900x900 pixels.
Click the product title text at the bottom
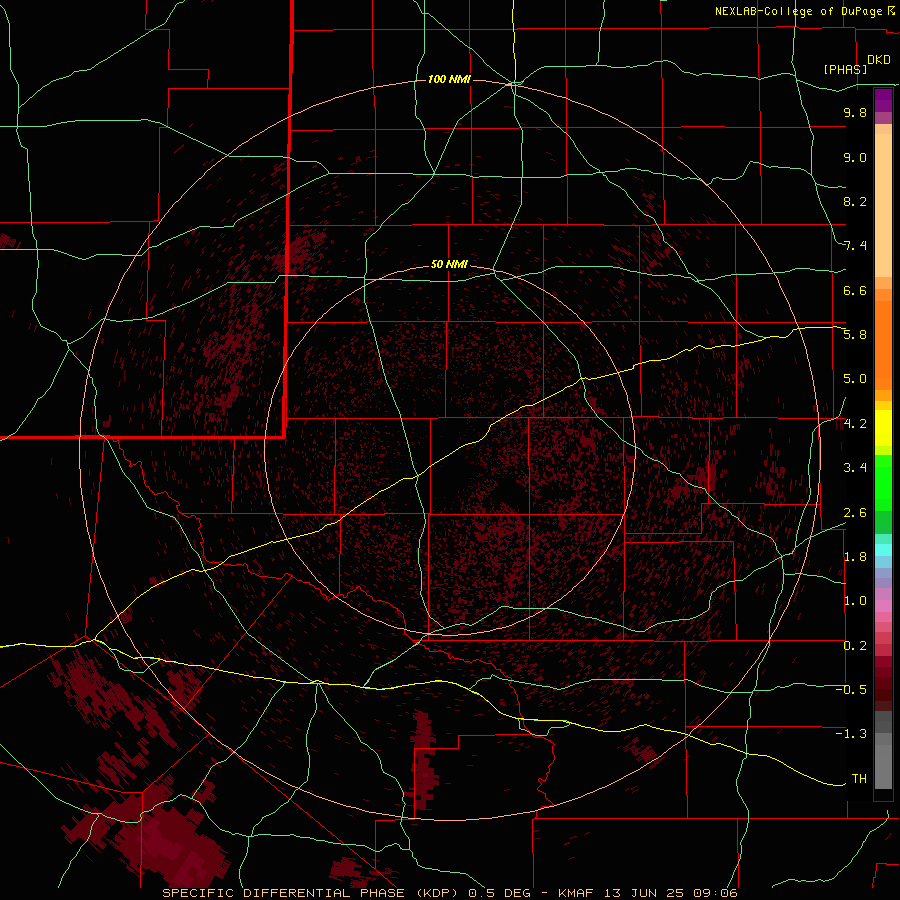(x=449, y=893)
